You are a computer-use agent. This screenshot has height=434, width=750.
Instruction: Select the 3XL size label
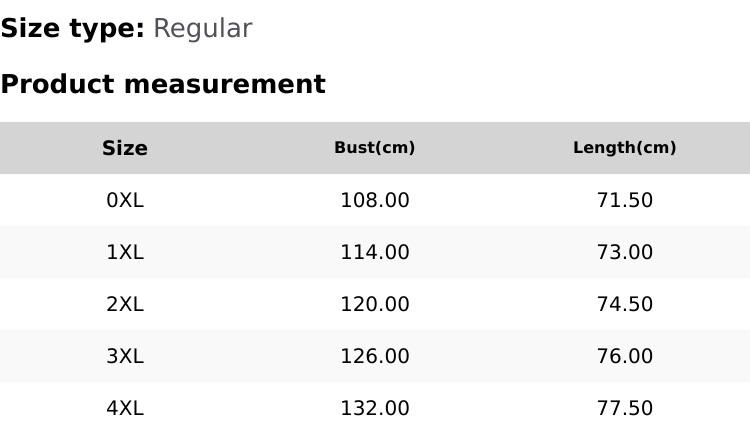(125, 356)
